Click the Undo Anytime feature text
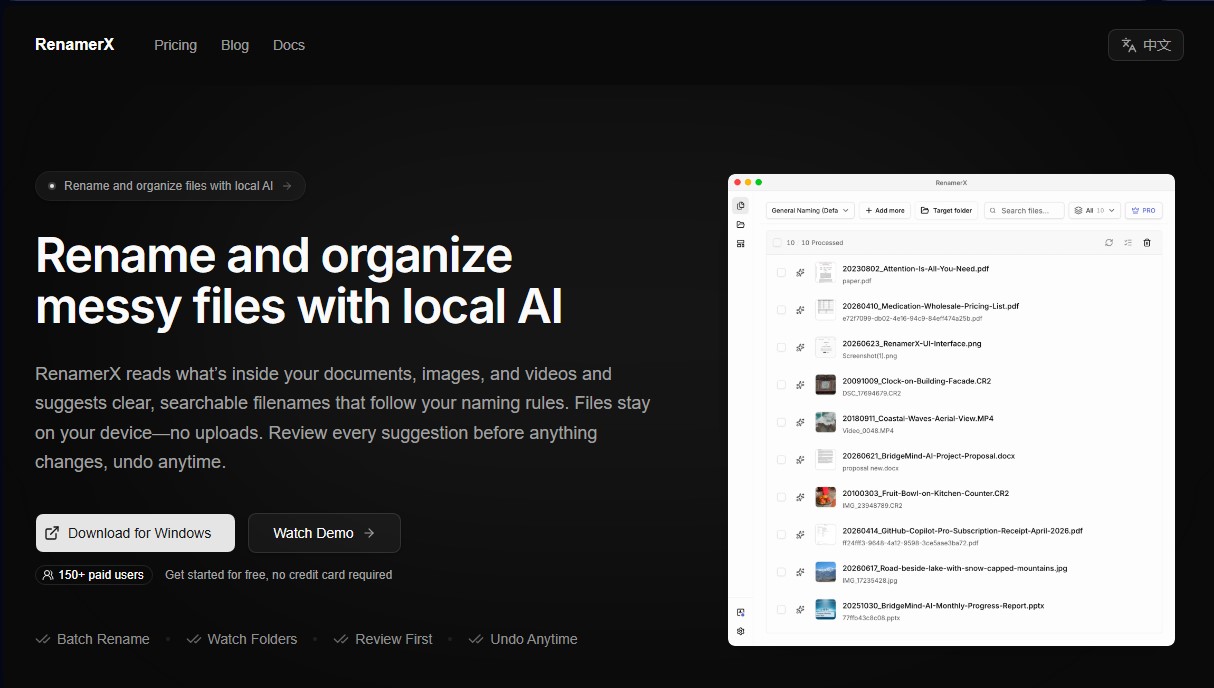The image size is (1214, 688). pyautogui.click(x=534, y=639)
